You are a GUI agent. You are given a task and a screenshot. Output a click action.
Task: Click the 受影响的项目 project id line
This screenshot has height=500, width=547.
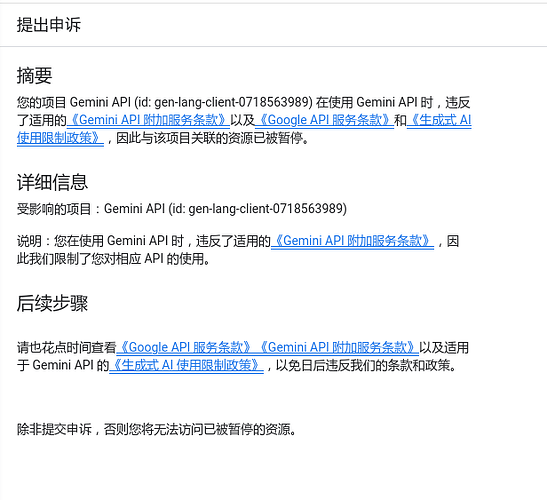pyautogui.click(x=182, y=209)
